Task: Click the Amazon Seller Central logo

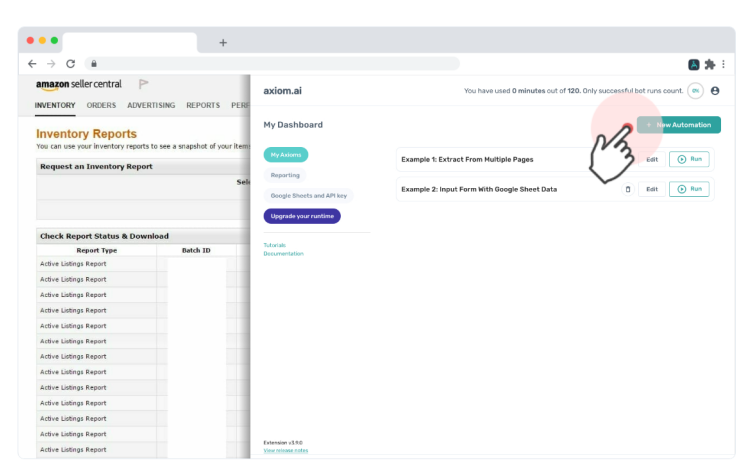Action: pos(79,85)
